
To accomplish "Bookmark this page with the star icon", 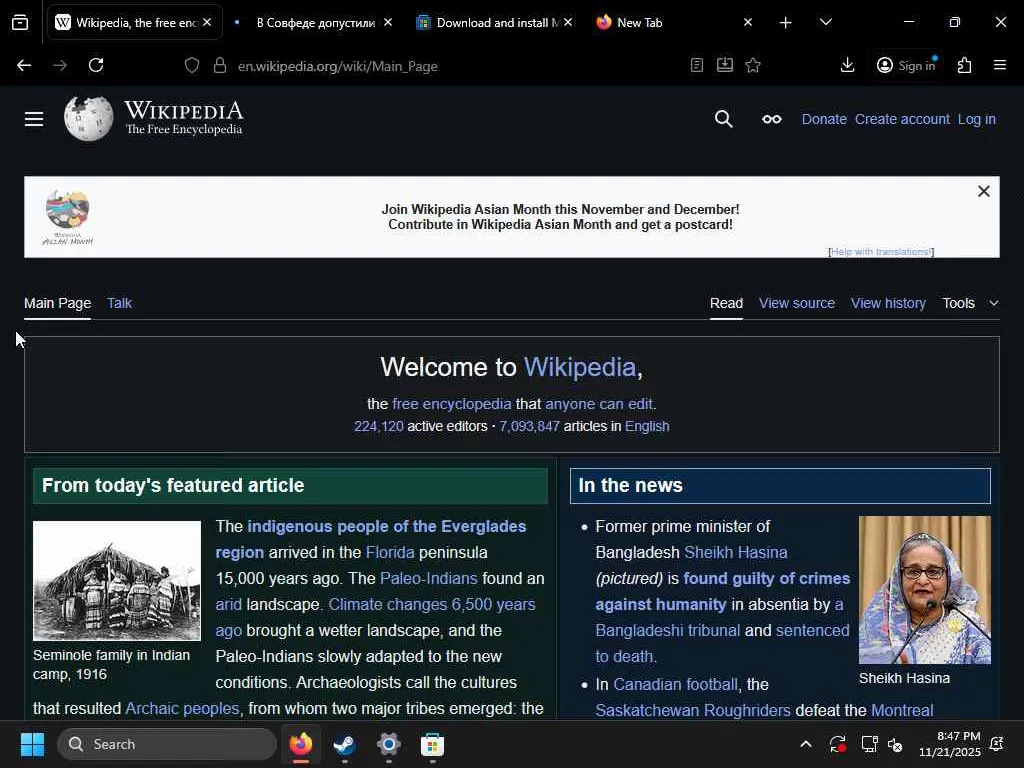I will 753,65.
